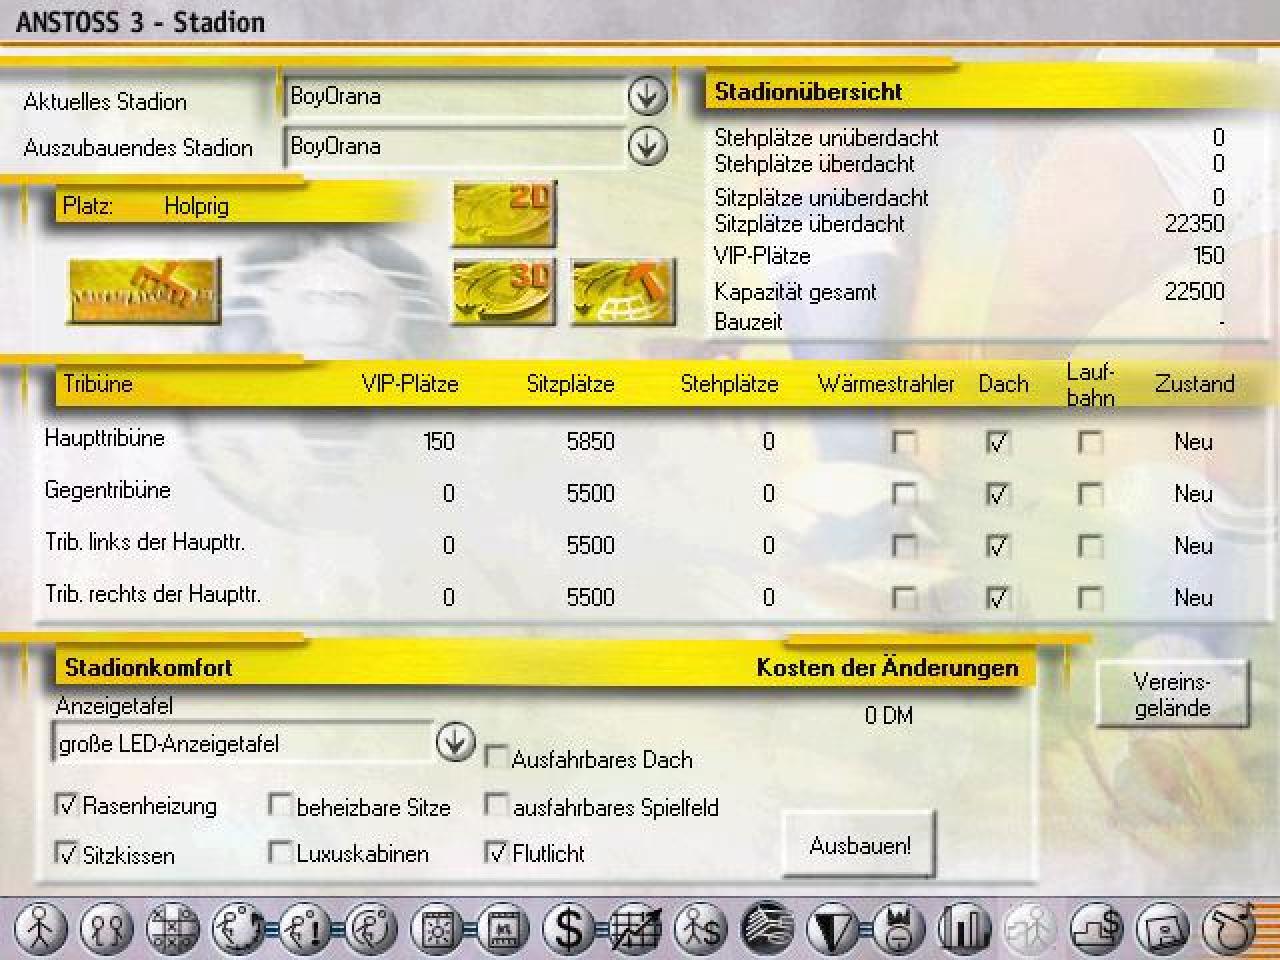
Task: Click the Gegentribüne row label
Action: [108, 490]
